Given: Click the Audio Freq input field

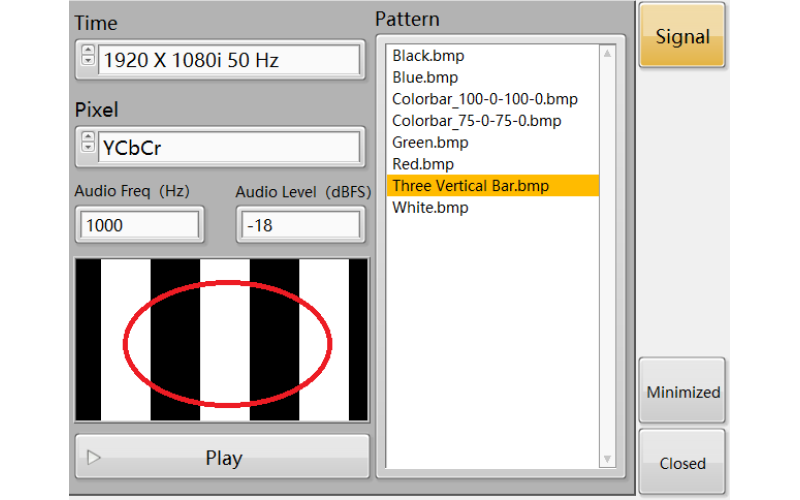Looking at the screenshot, I should tap(140, 225).
